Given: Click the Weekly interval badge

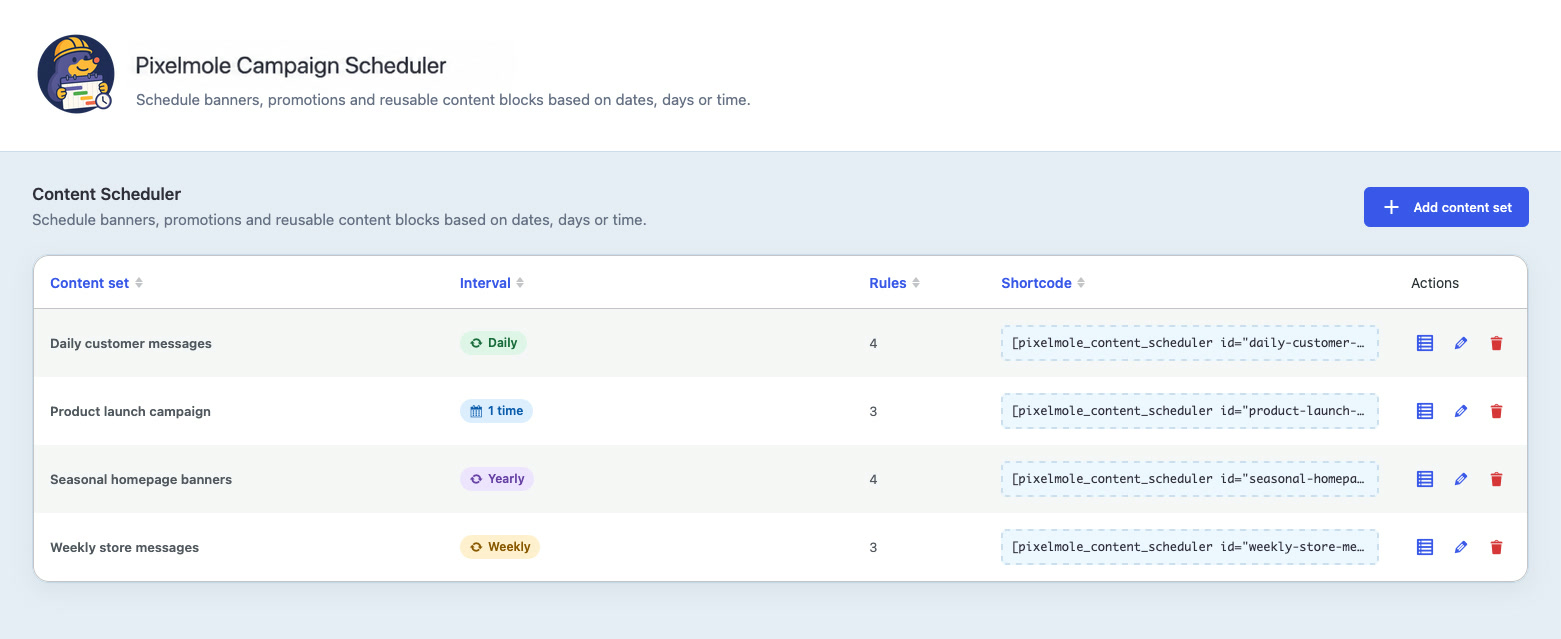Looking at the screenshot, I should 500,547.
